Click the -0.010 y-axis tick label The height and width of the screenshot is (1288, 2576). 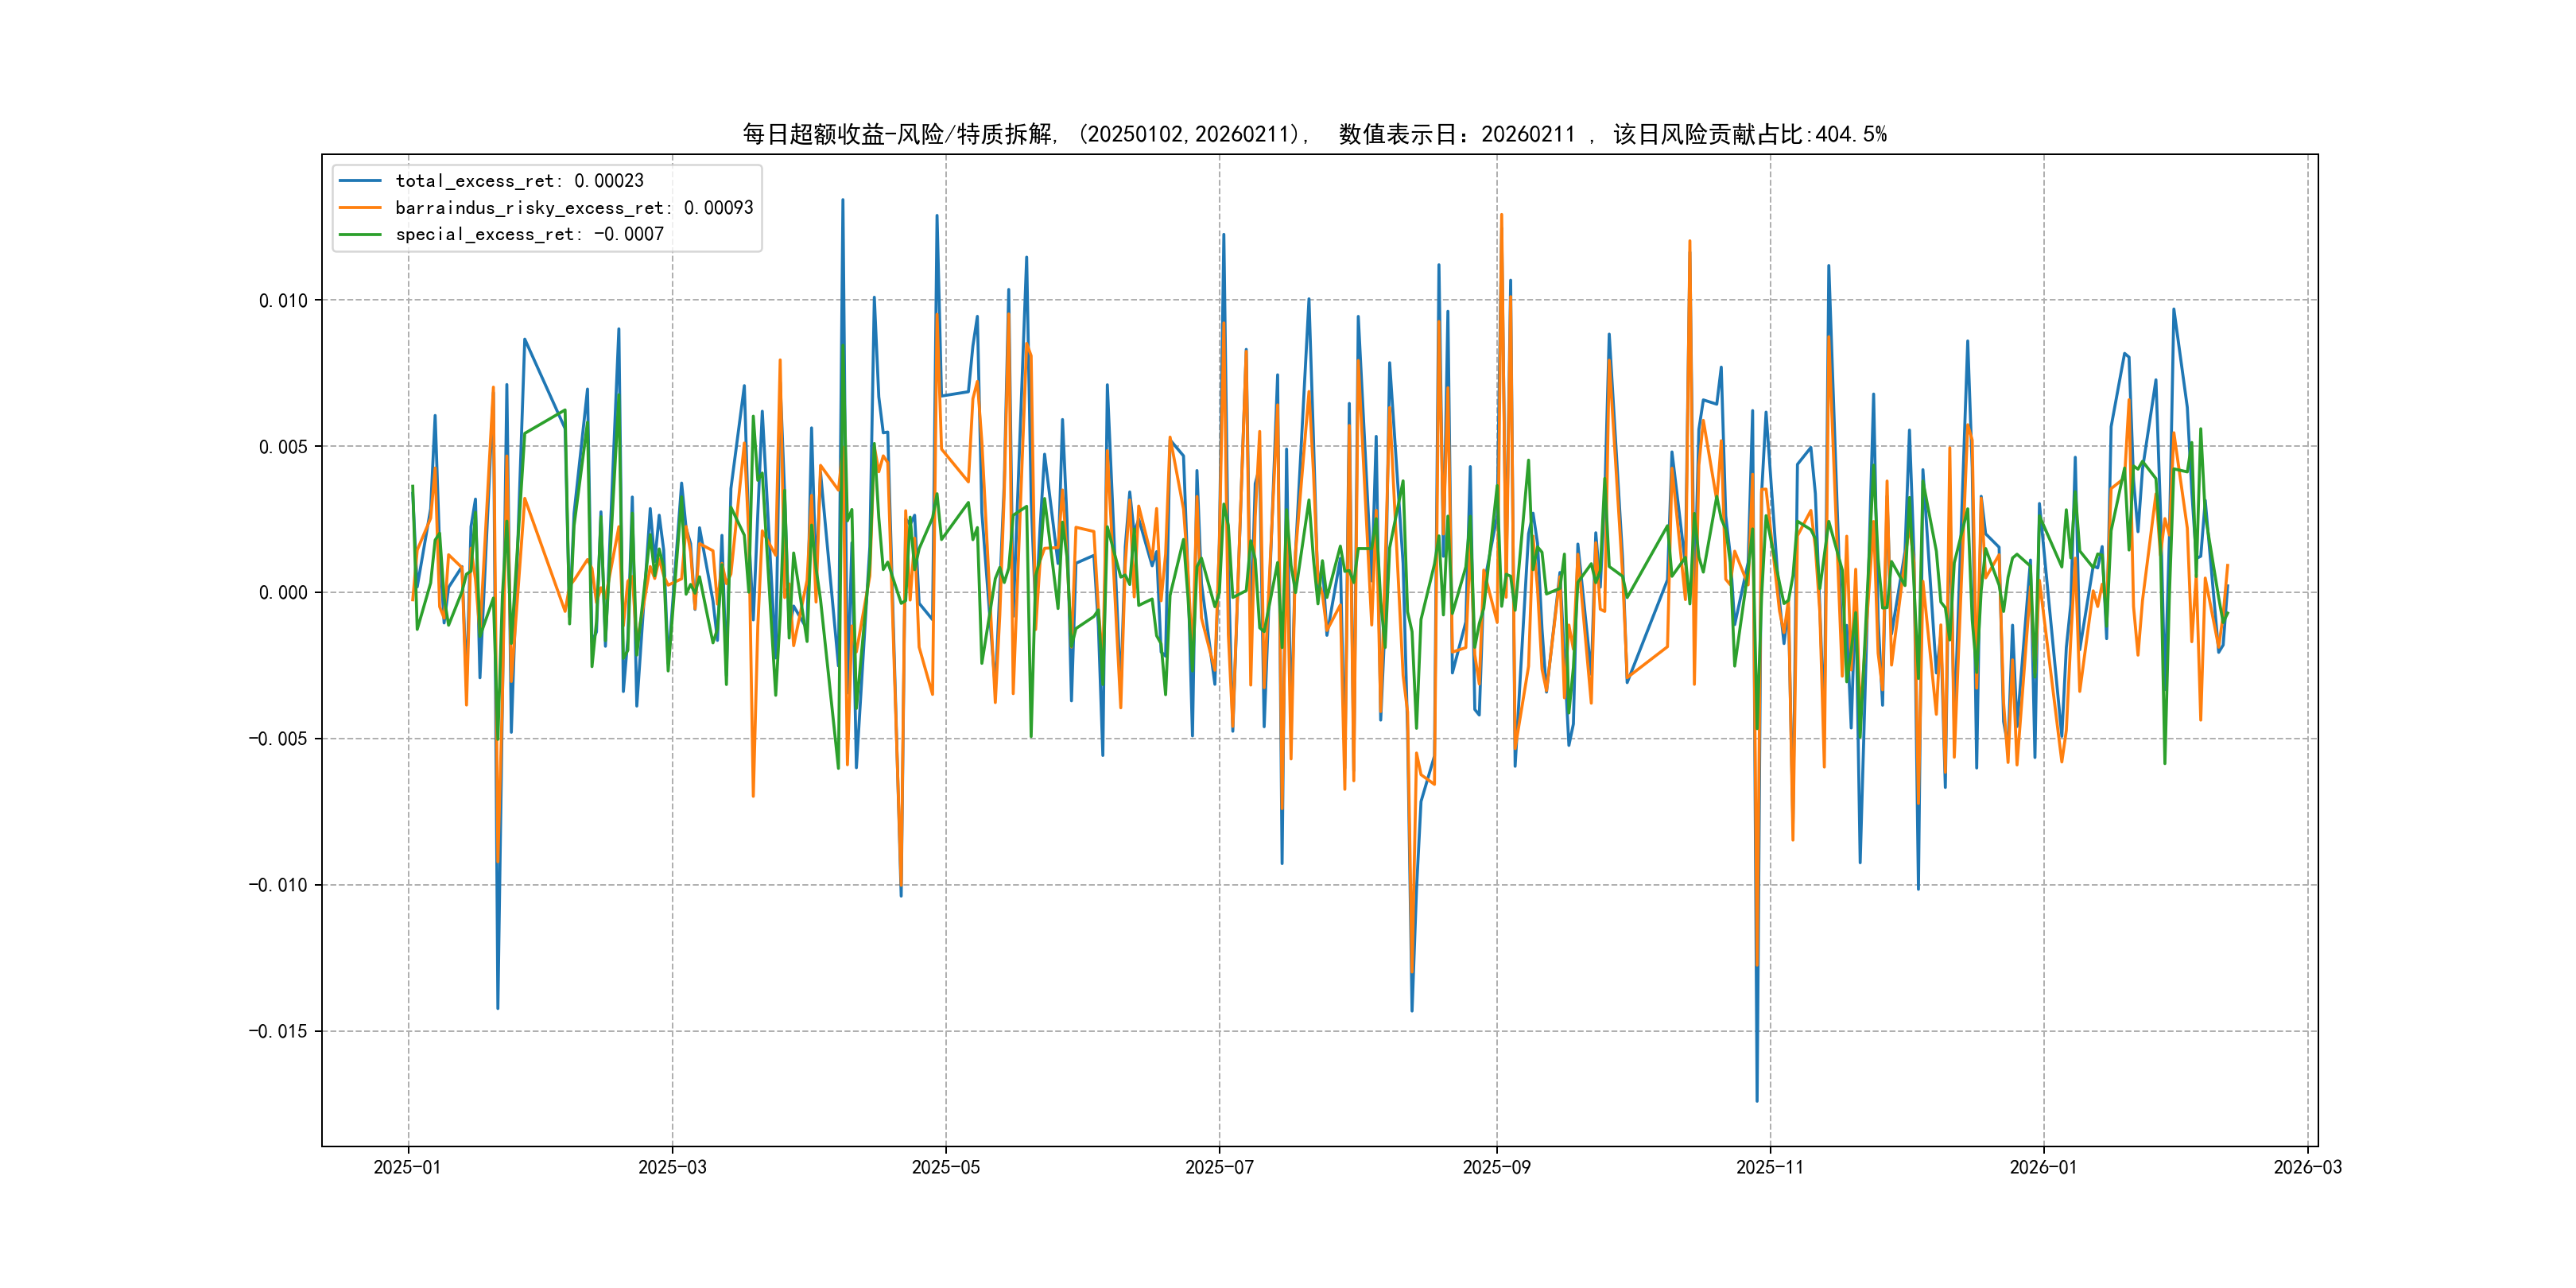278,885
